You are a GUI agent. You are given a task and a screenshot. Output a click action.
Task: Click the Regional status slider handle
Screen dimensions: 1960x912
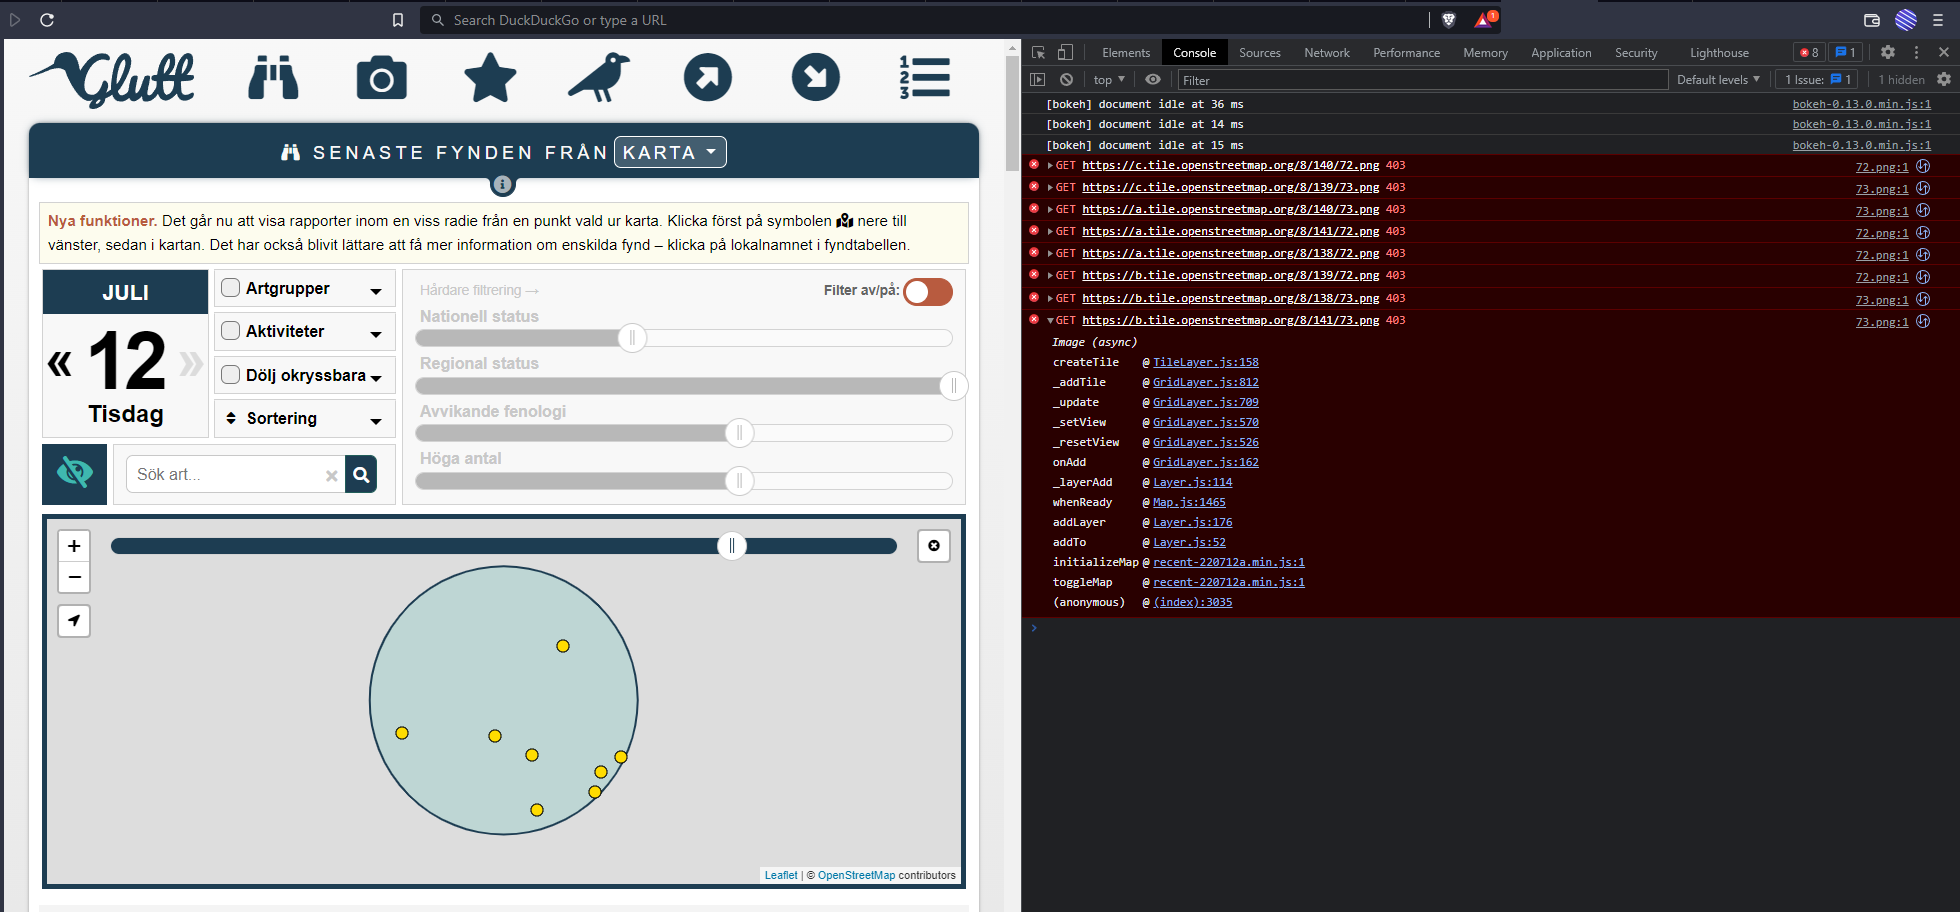pyautogui.click(x=954, y=386)
